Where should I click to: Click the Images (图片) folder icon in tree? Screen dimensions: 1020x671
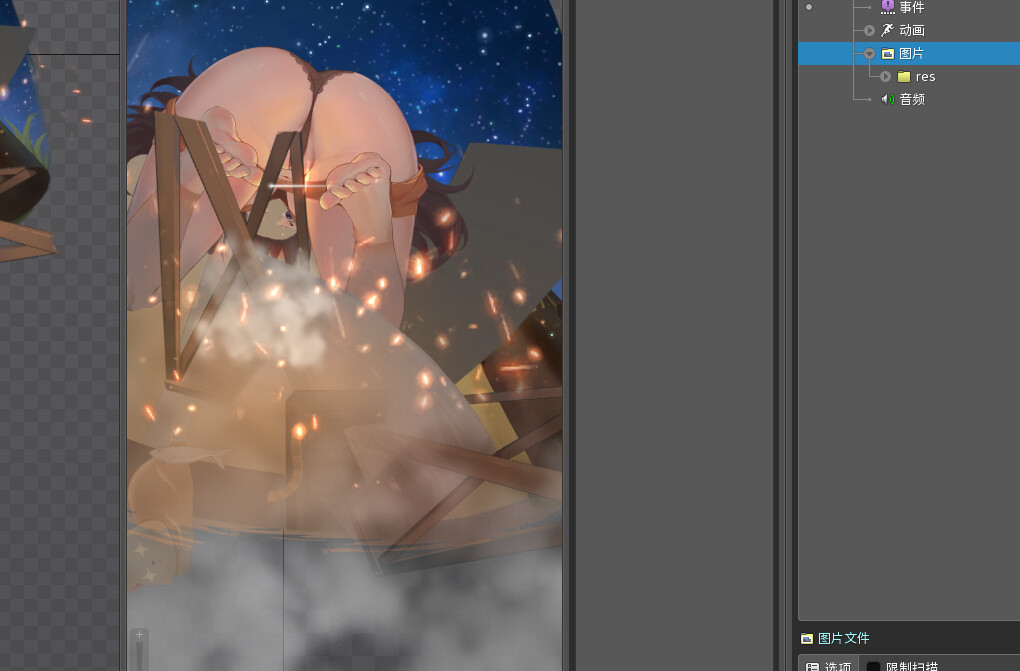tap(887, 53)
